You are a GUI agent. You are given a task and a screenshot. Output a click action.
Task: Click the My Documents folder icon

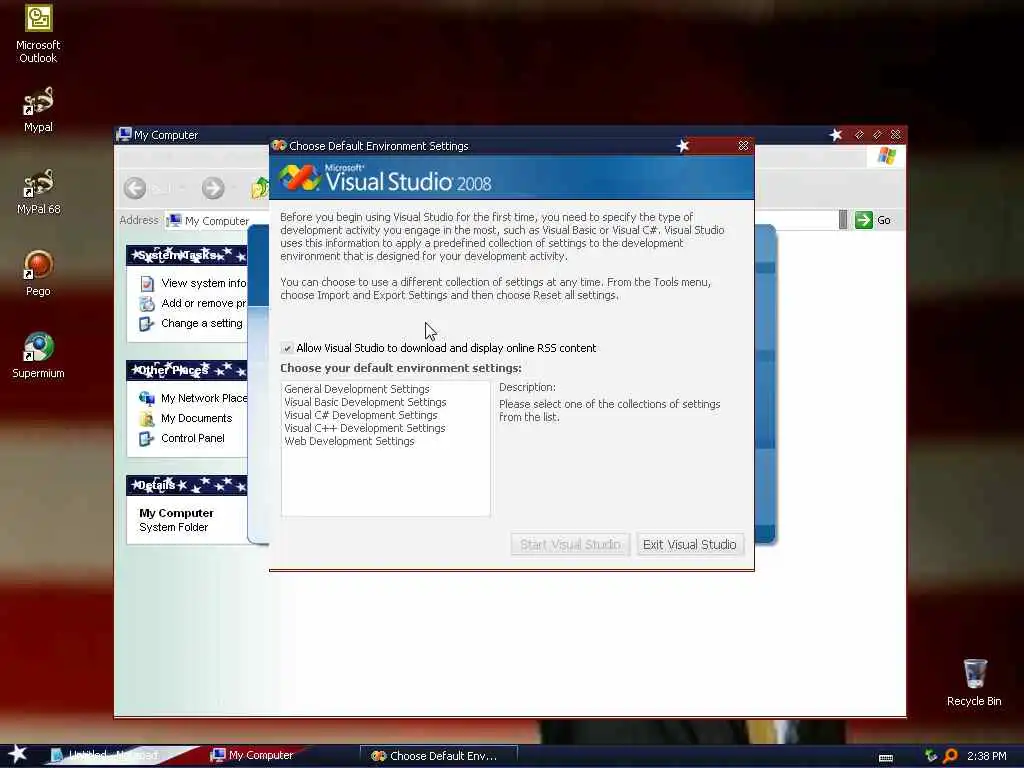[x=146, y=418]
